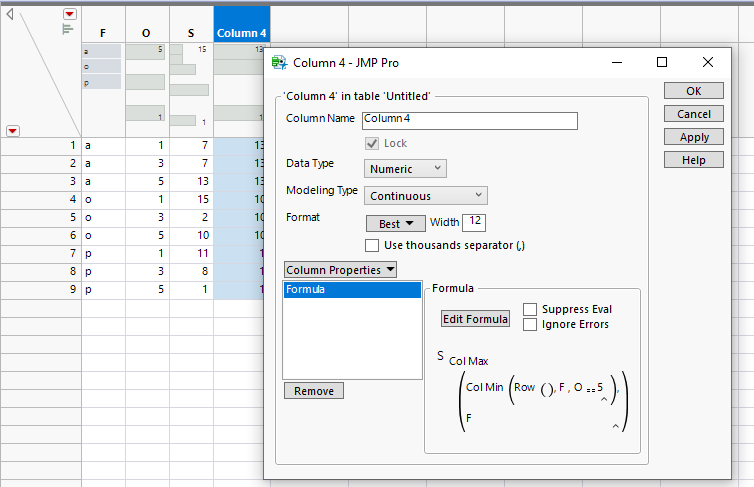Select the Column 4 column header
754x487 pixels.
click(242, 33)
